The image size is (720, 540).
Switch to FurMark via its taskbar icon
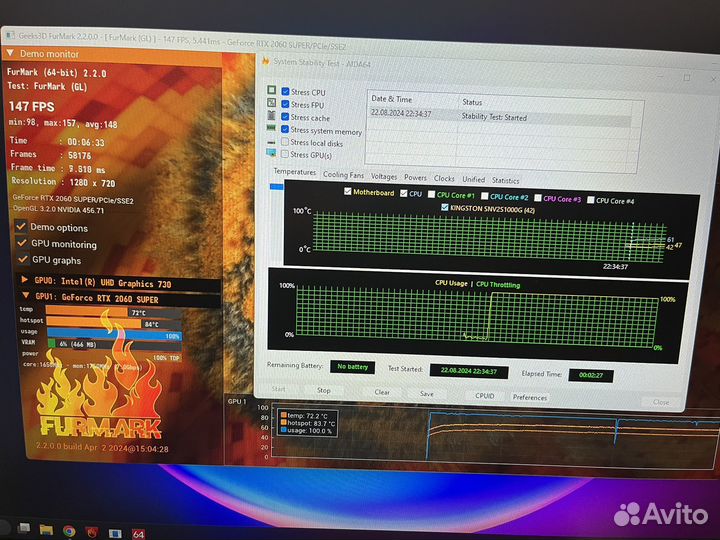(92, 533)
